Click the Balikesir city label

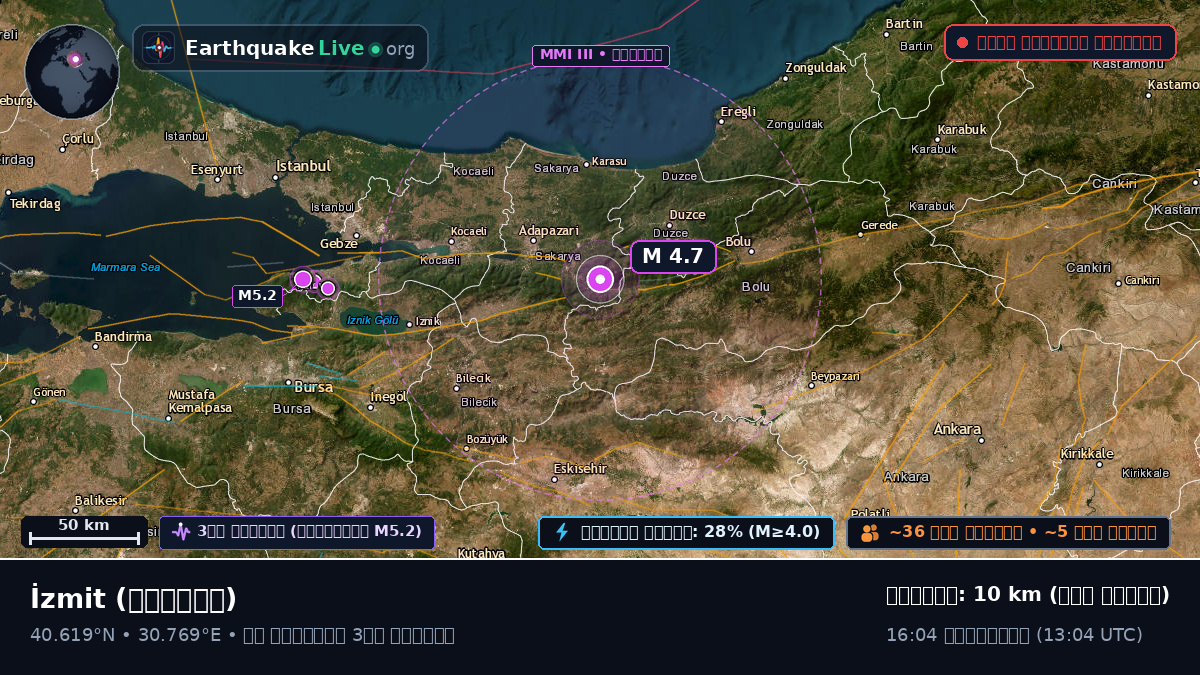100,500
